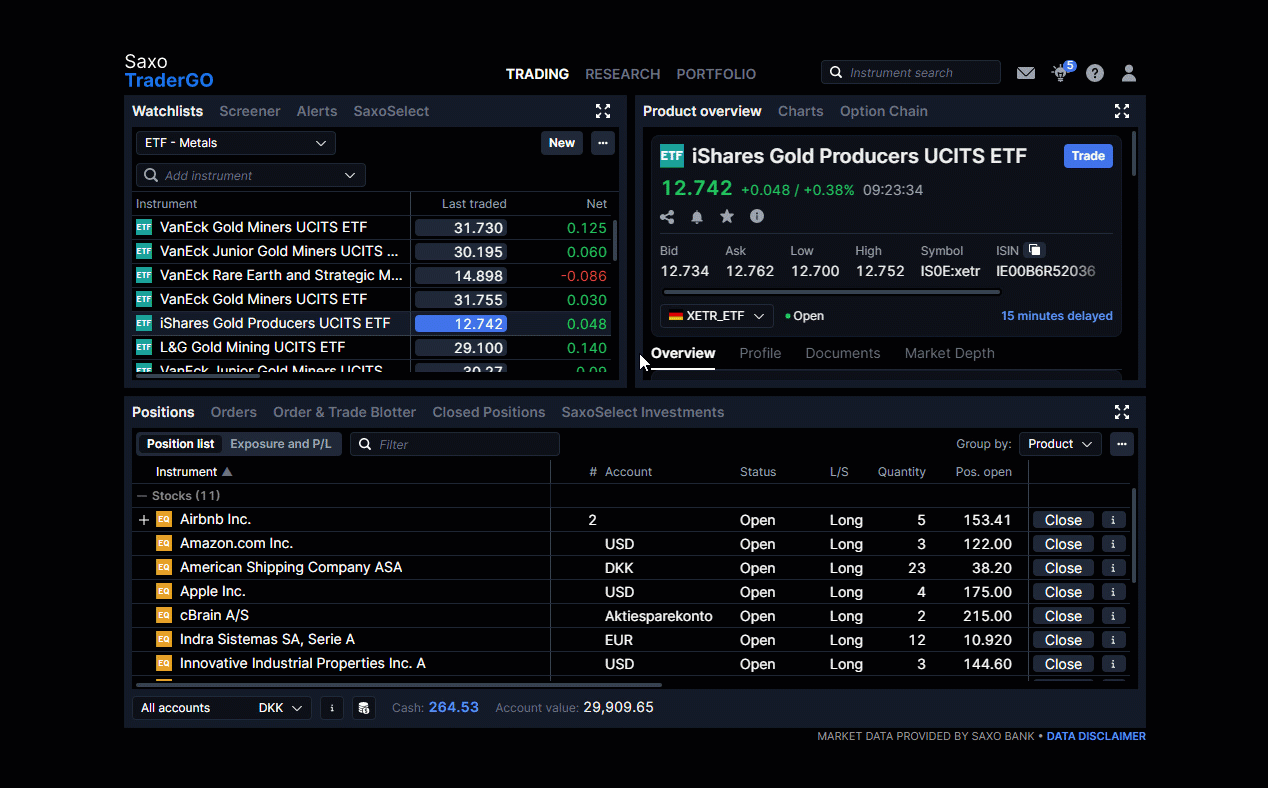The width and height of the screenshot is (1268, 788).
Task: Open the ETF - Metals watchlist dropdown
Action: 235,143
